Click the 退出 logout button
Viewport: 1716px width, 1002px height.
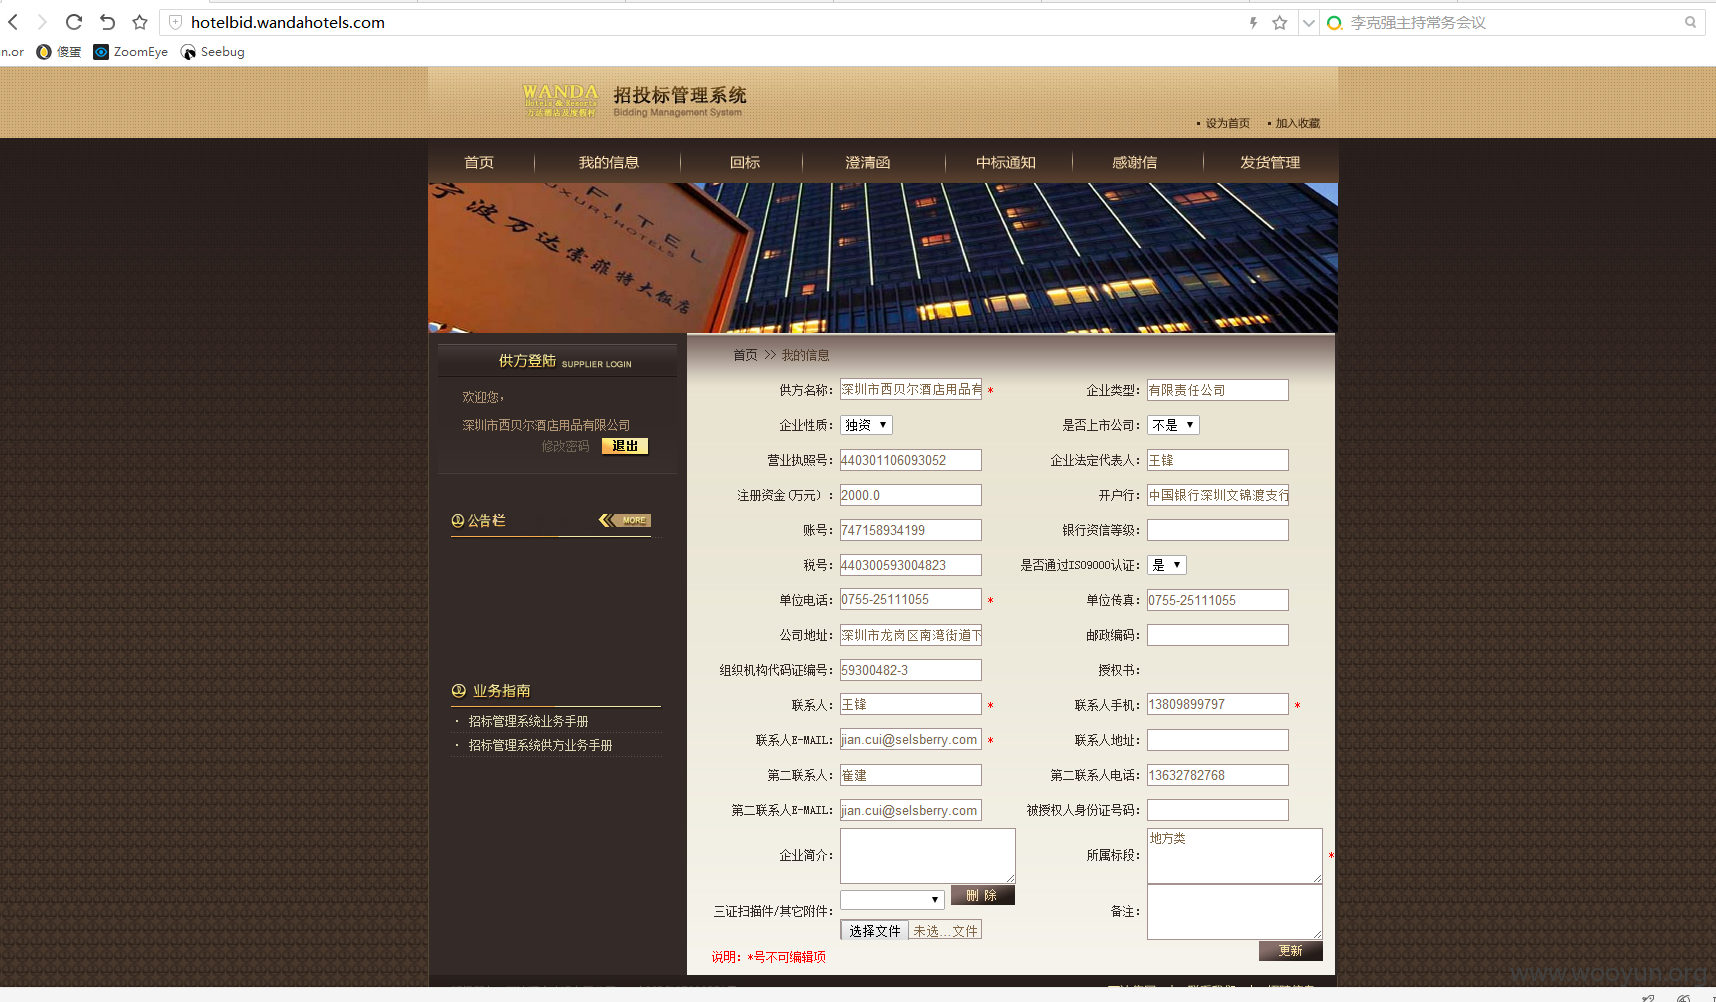(625, 446)
